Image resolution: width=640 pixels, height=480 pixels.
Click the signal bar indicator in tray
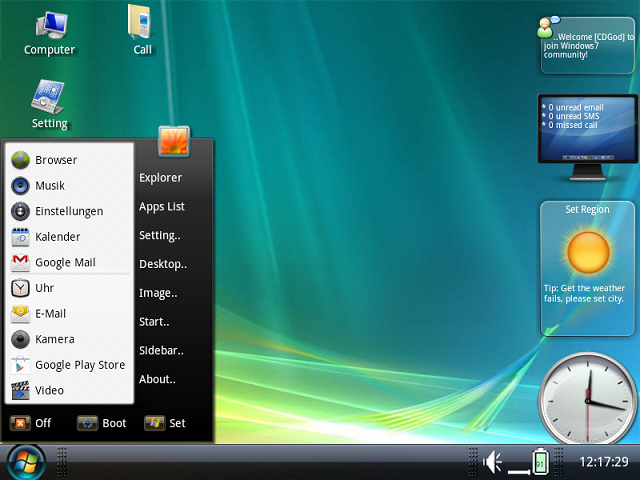[x=518, y=472]
